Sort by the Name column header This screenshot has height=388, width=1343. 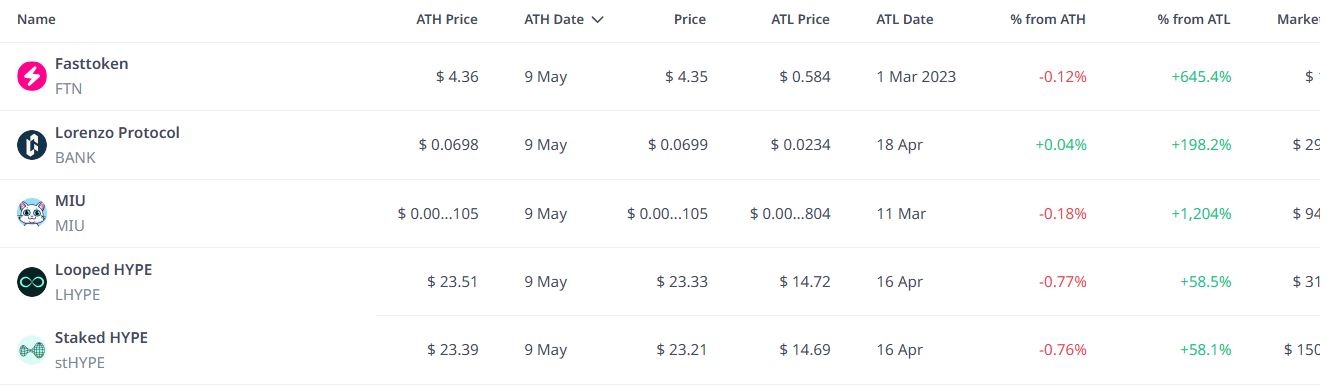36,19
